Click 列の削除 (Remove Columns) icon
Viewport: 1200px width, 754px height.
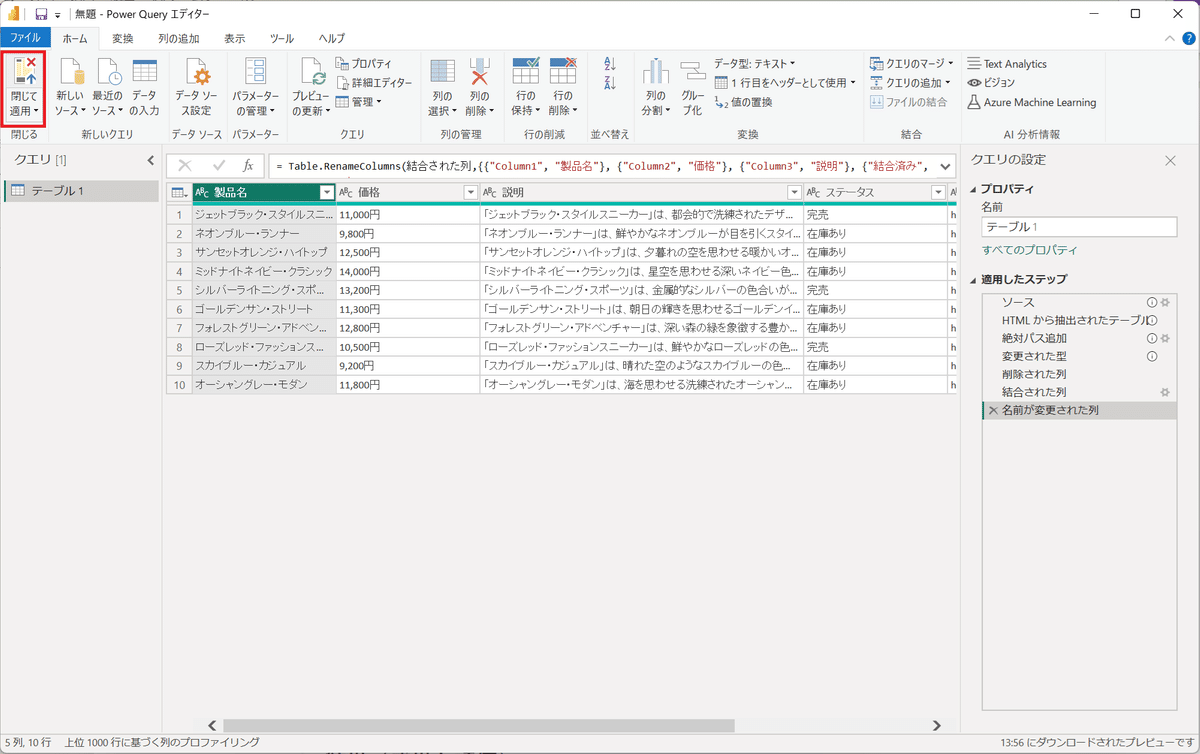(x=480, y=72)
